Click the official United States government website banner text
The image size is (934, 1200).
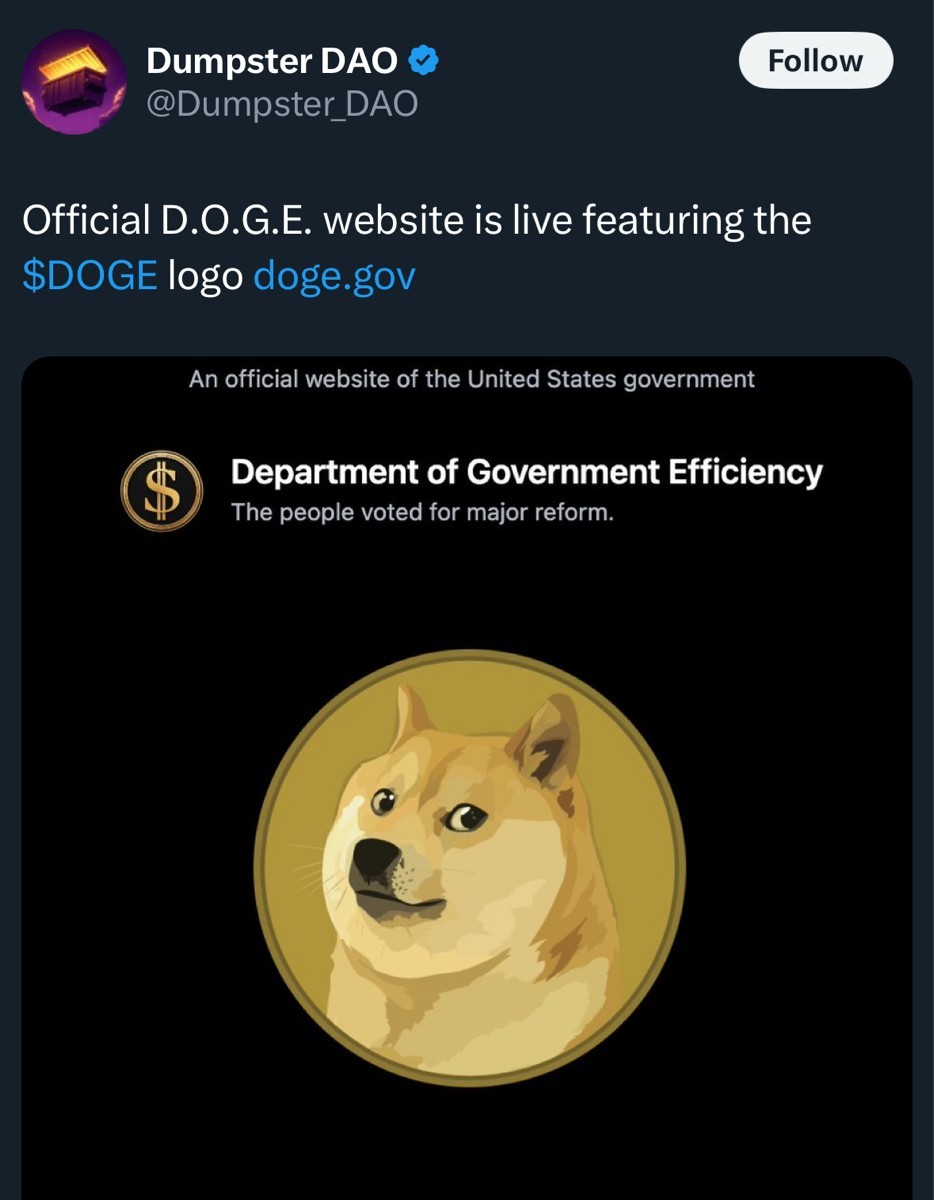click(471, 380)
